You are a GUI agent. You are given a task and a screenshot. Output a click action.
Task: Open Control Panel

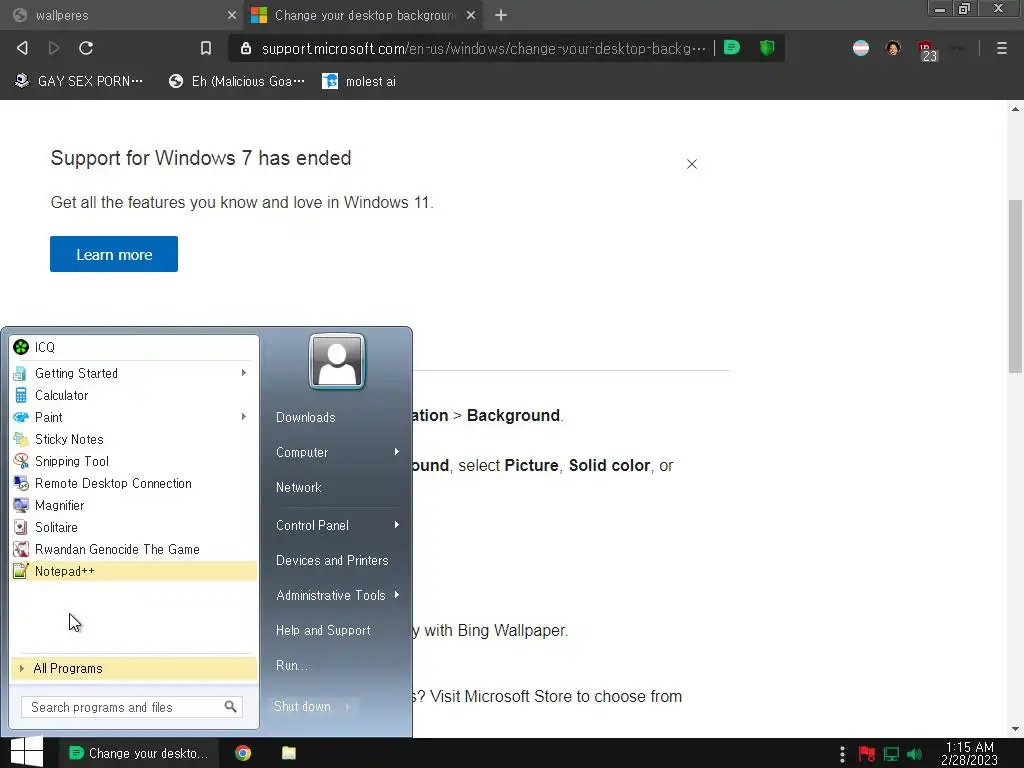click(x=312, y=526)
